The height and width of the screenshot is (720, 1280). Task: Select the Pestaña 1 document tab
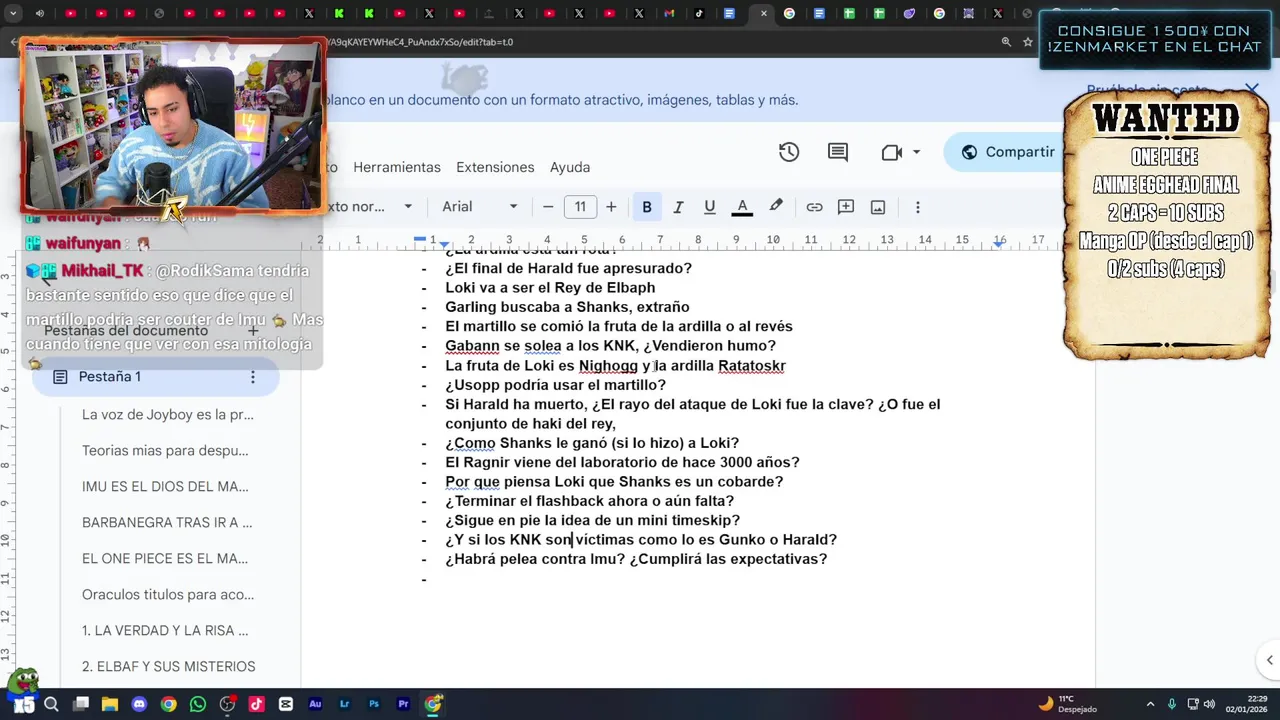coord(155,377)
